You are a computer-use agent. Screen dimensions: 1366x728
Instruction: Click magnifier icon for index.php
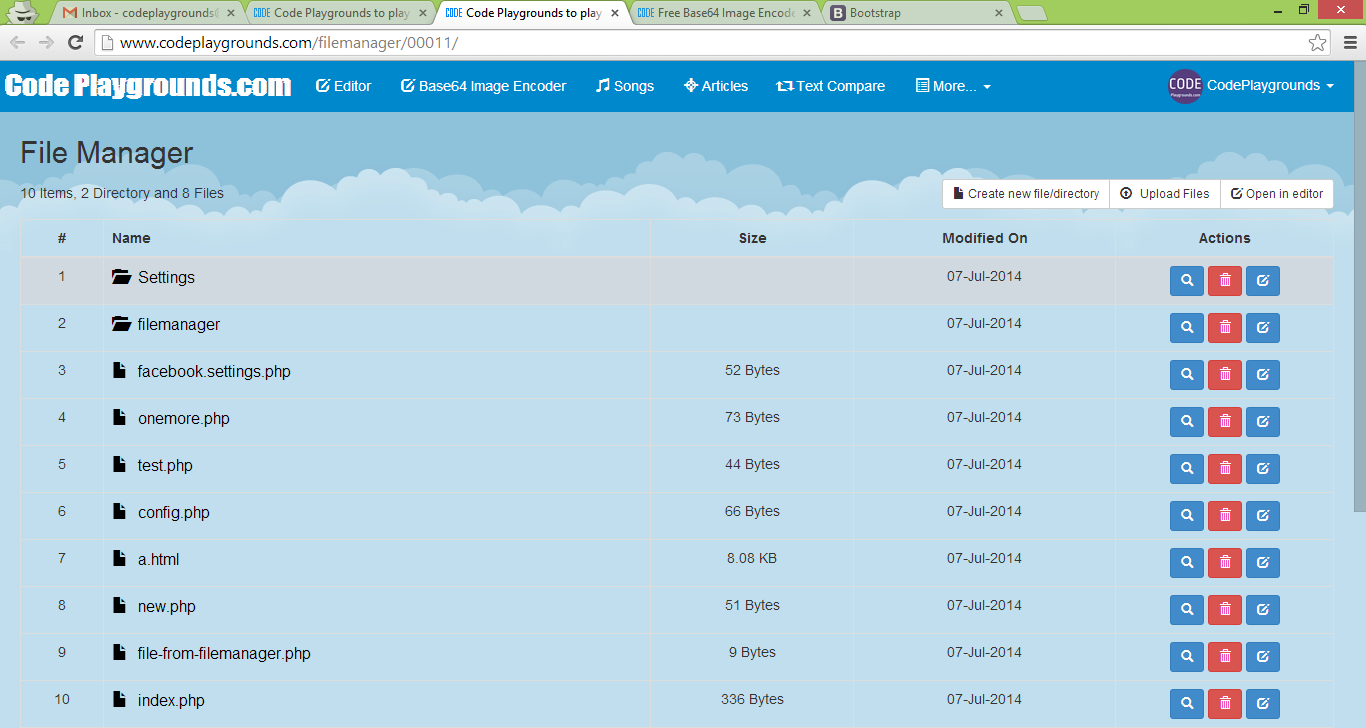click(x=1186, y=703)
